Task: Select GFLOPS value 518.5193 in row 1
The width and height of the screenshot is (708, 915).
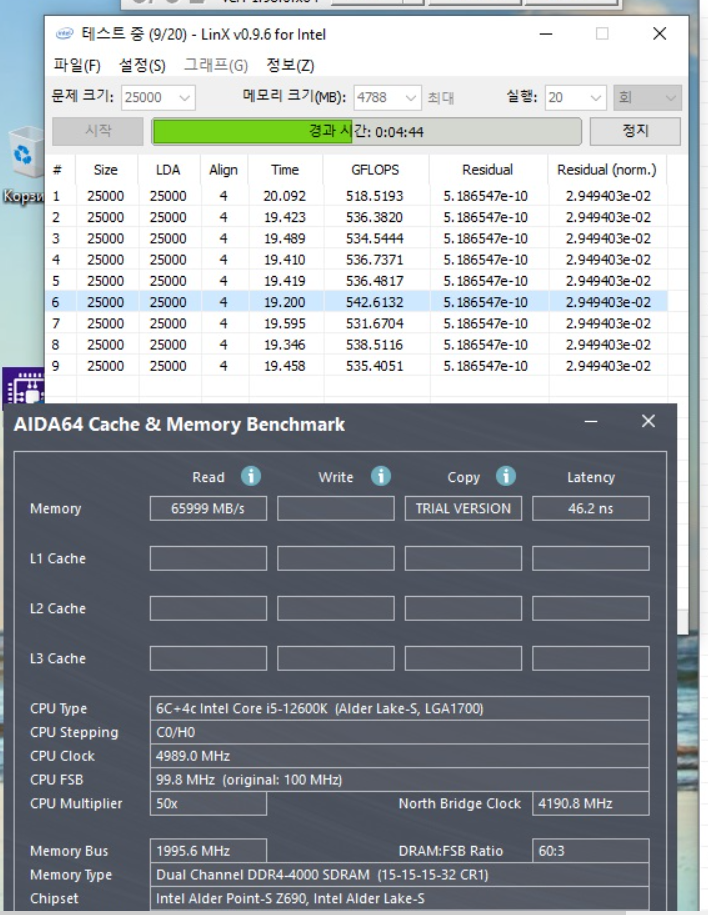Action: point(374,196)
